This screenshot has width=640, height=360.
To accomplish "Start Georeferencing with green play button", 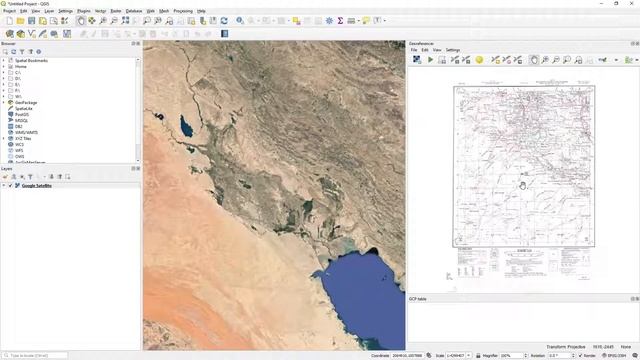I will tap(430, 60).
